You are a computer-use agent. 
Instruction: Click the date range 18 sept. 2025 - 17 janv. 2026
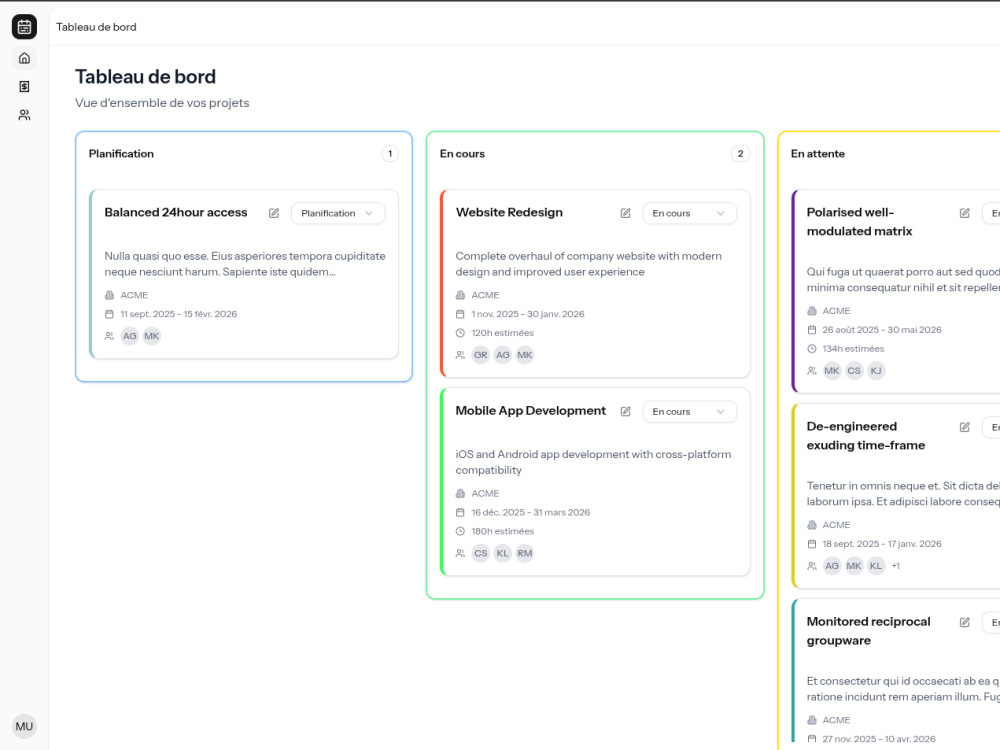coord(882,544)
